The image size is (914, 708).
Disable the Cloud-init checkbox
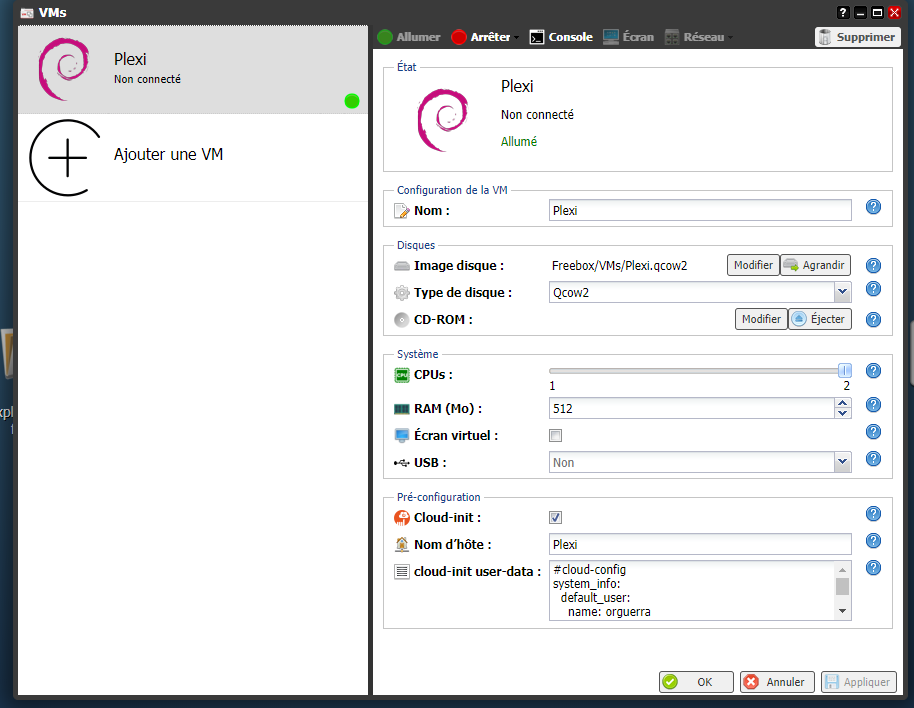(556, 517)
